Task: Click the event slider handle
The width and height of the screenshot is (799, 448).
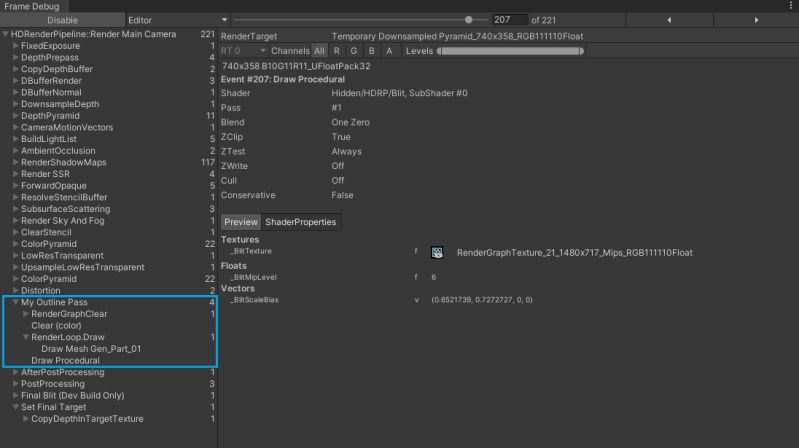Action: point(469,20)
